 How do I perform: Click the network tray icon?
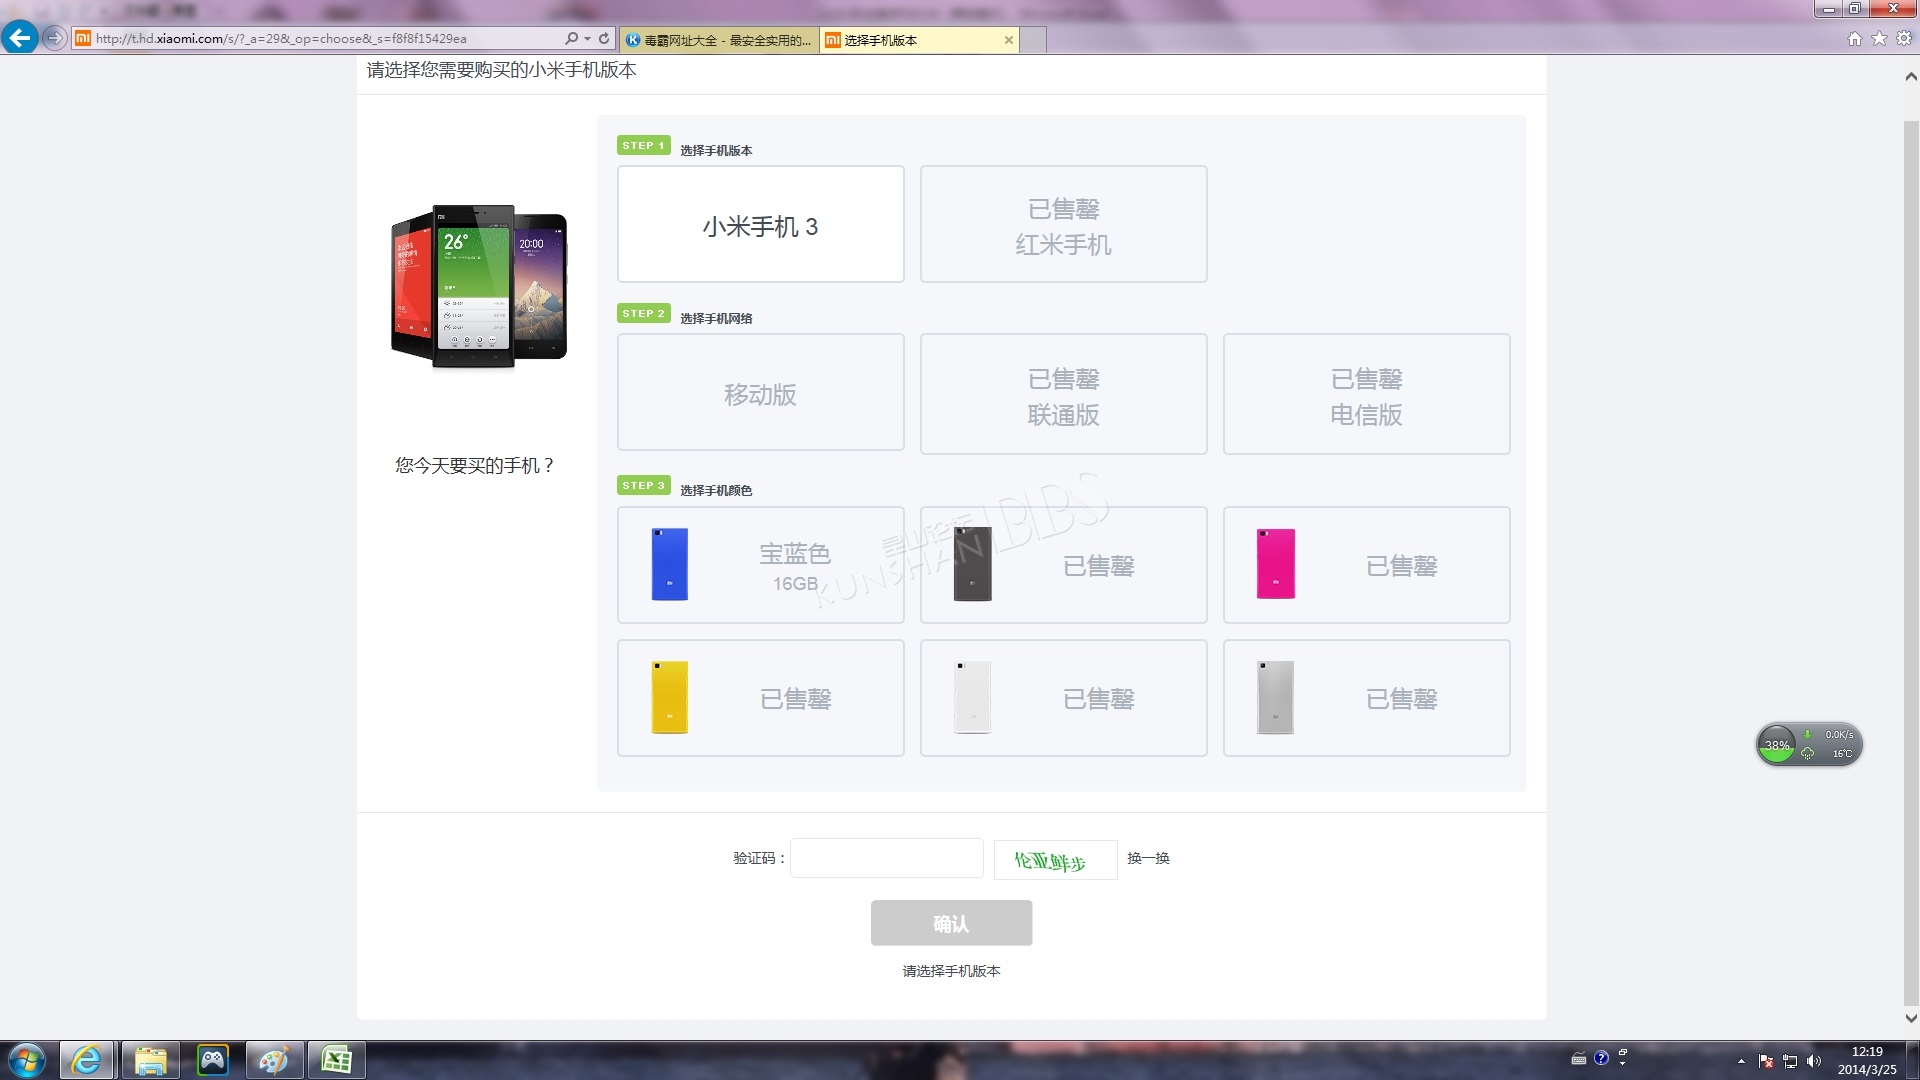[1790, 1061]
